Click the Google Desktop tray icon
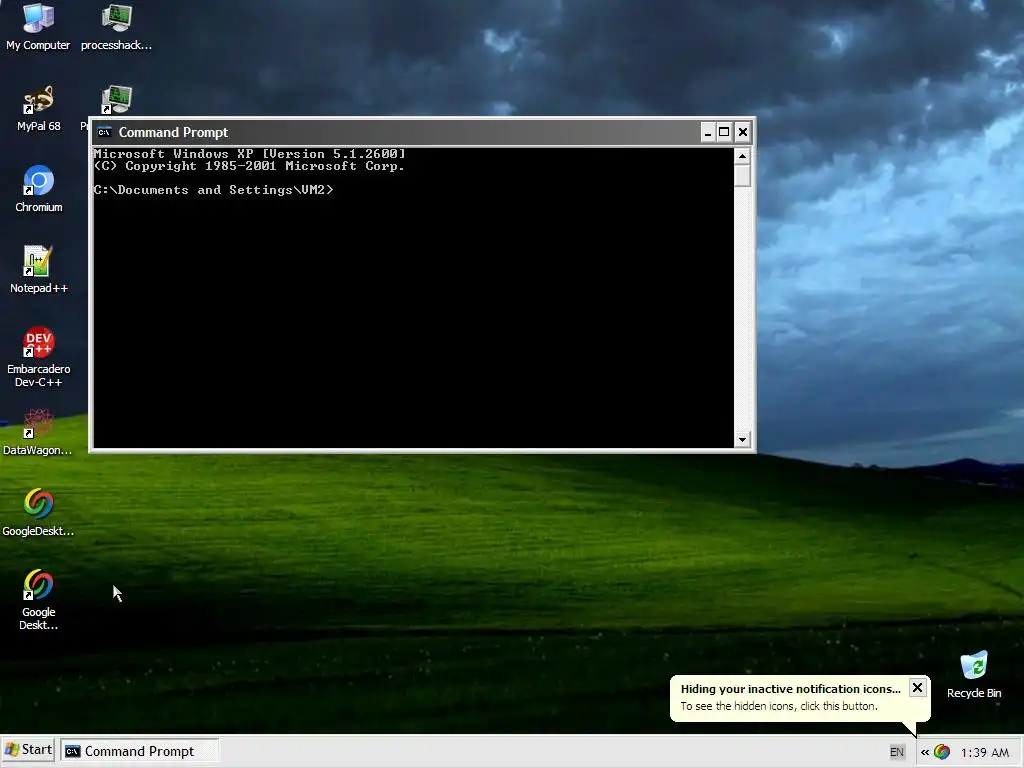Screen dimensions: 1024x768 pyautogui.click(x=942, y=752)
